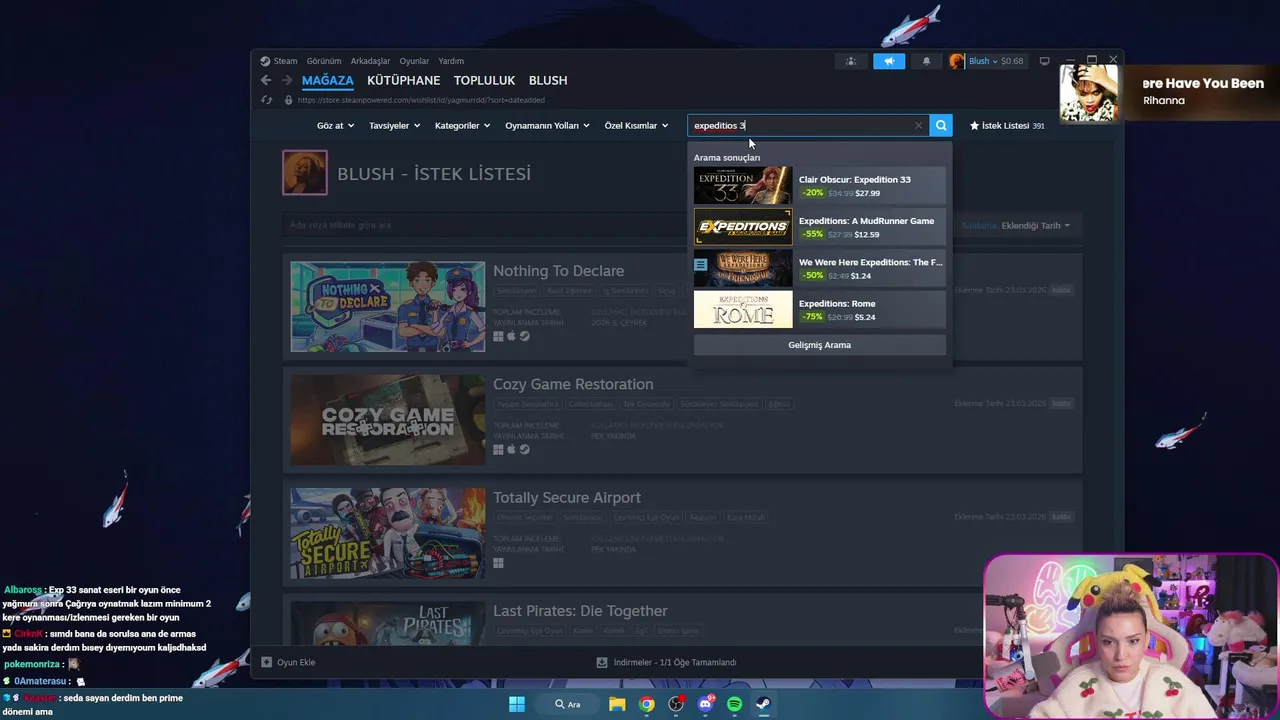The width and height of the screenshot is (1280, 720).
Task: Clear the search text with the X icon
Action: click(918, 126)
